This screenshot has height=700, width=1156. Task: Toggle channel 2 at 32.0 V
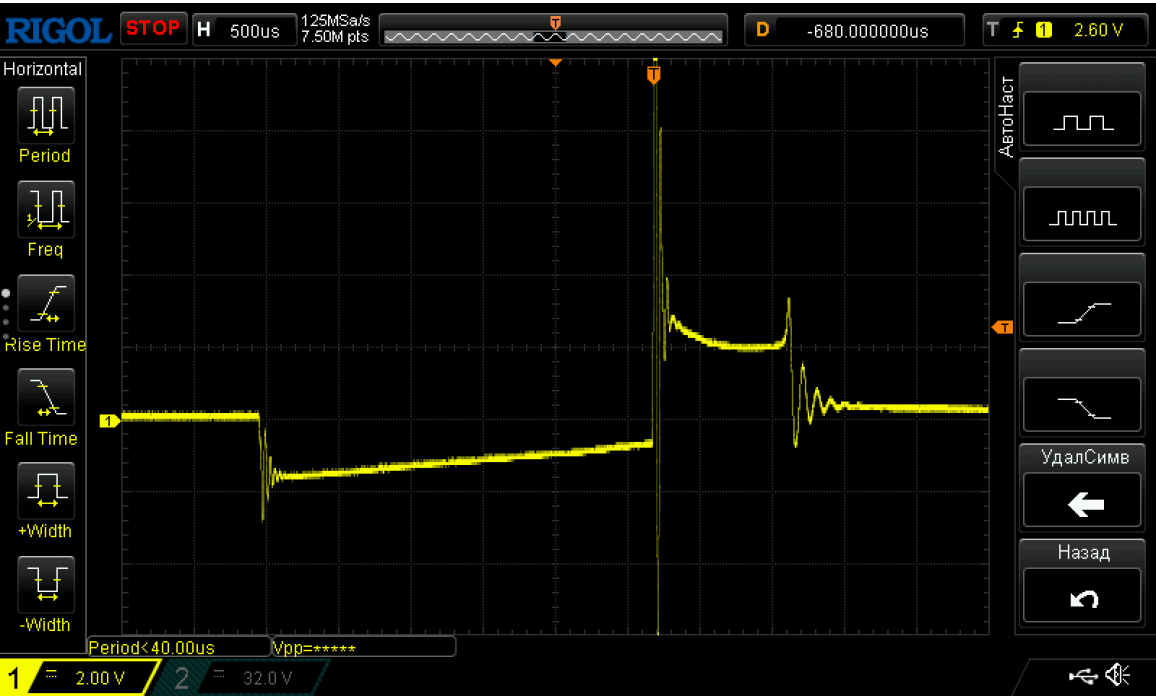[244, 679]
